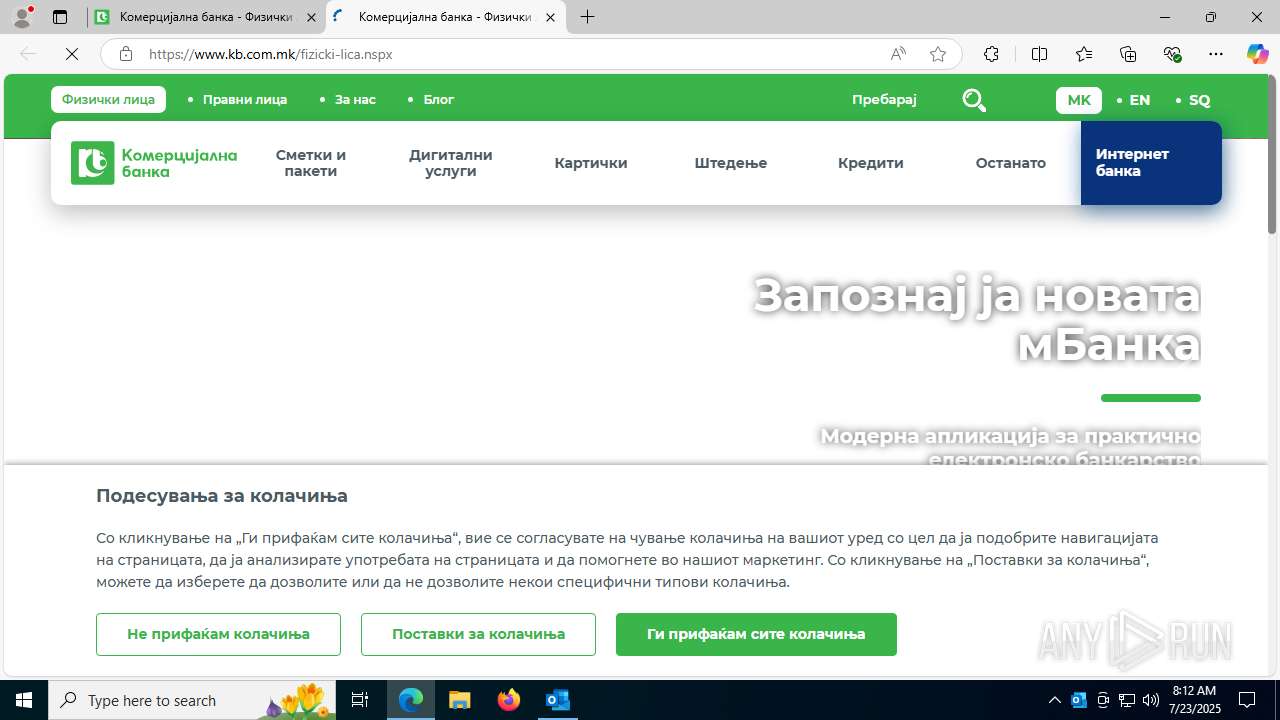Screen dimensions: 1280x720
Task: Accept all cookies with Ги прифаќам сите колачиња
Action: (x=756, y=634)
